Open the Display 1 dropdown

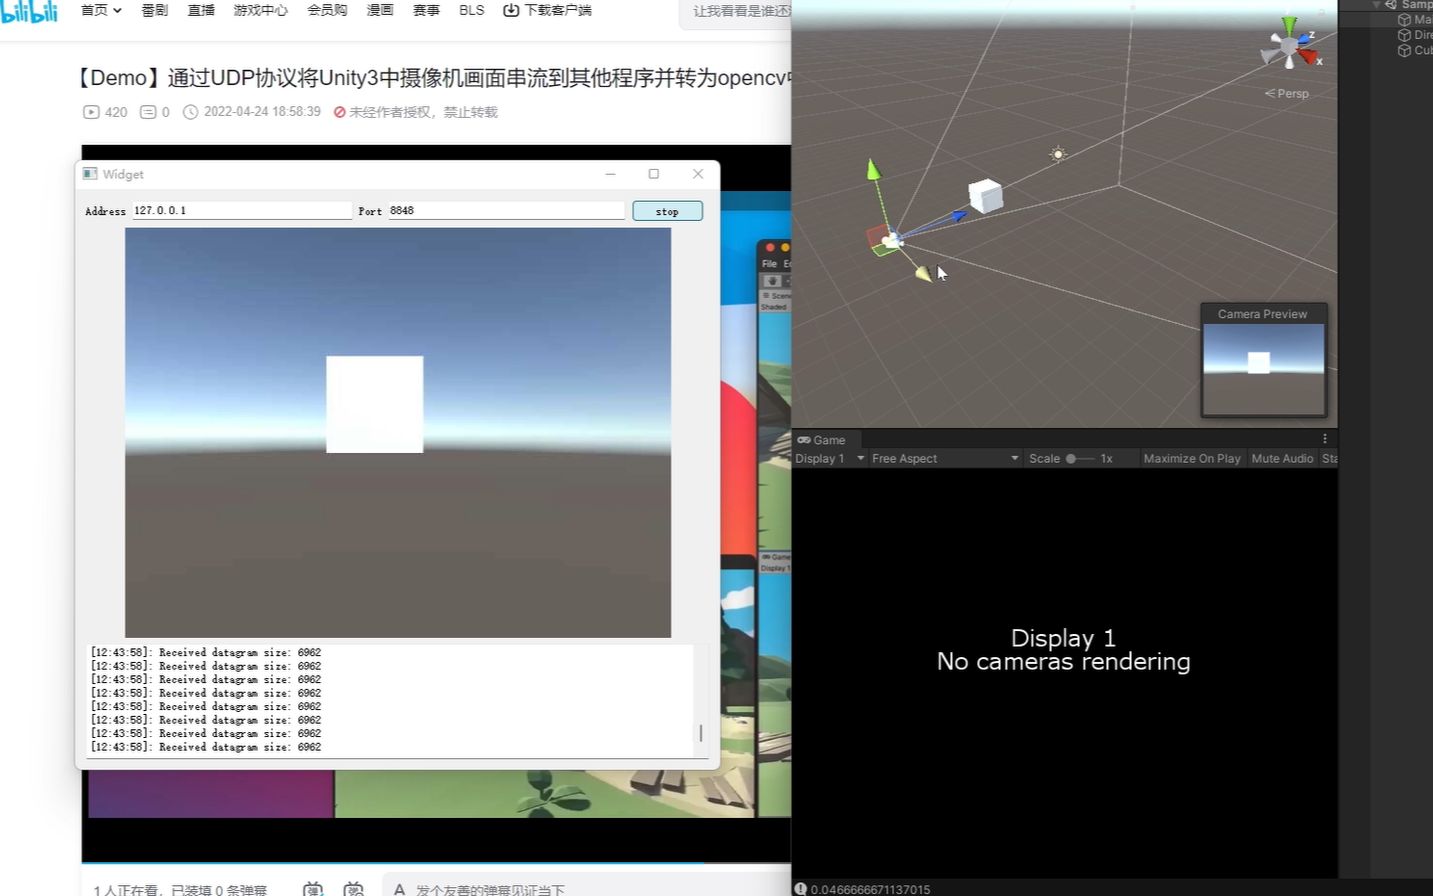[826, 458]
